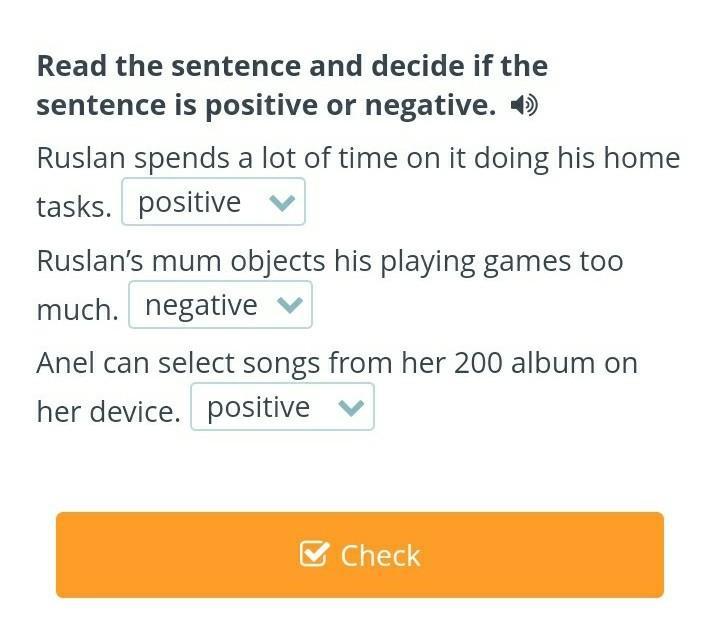The width and height of the screenshot is (720, 617).
Task: Click the heading 'Read the sentence and decide'
Action: (x=292, y=86)
